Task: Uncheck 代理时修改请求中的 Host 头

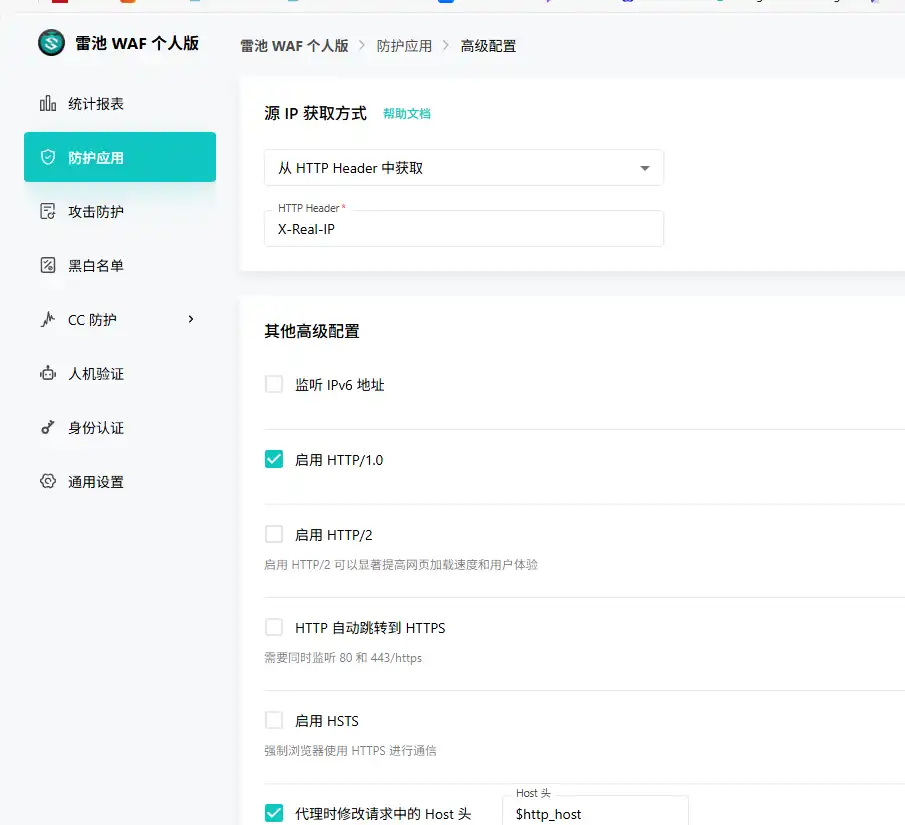Action: (274, 813)
